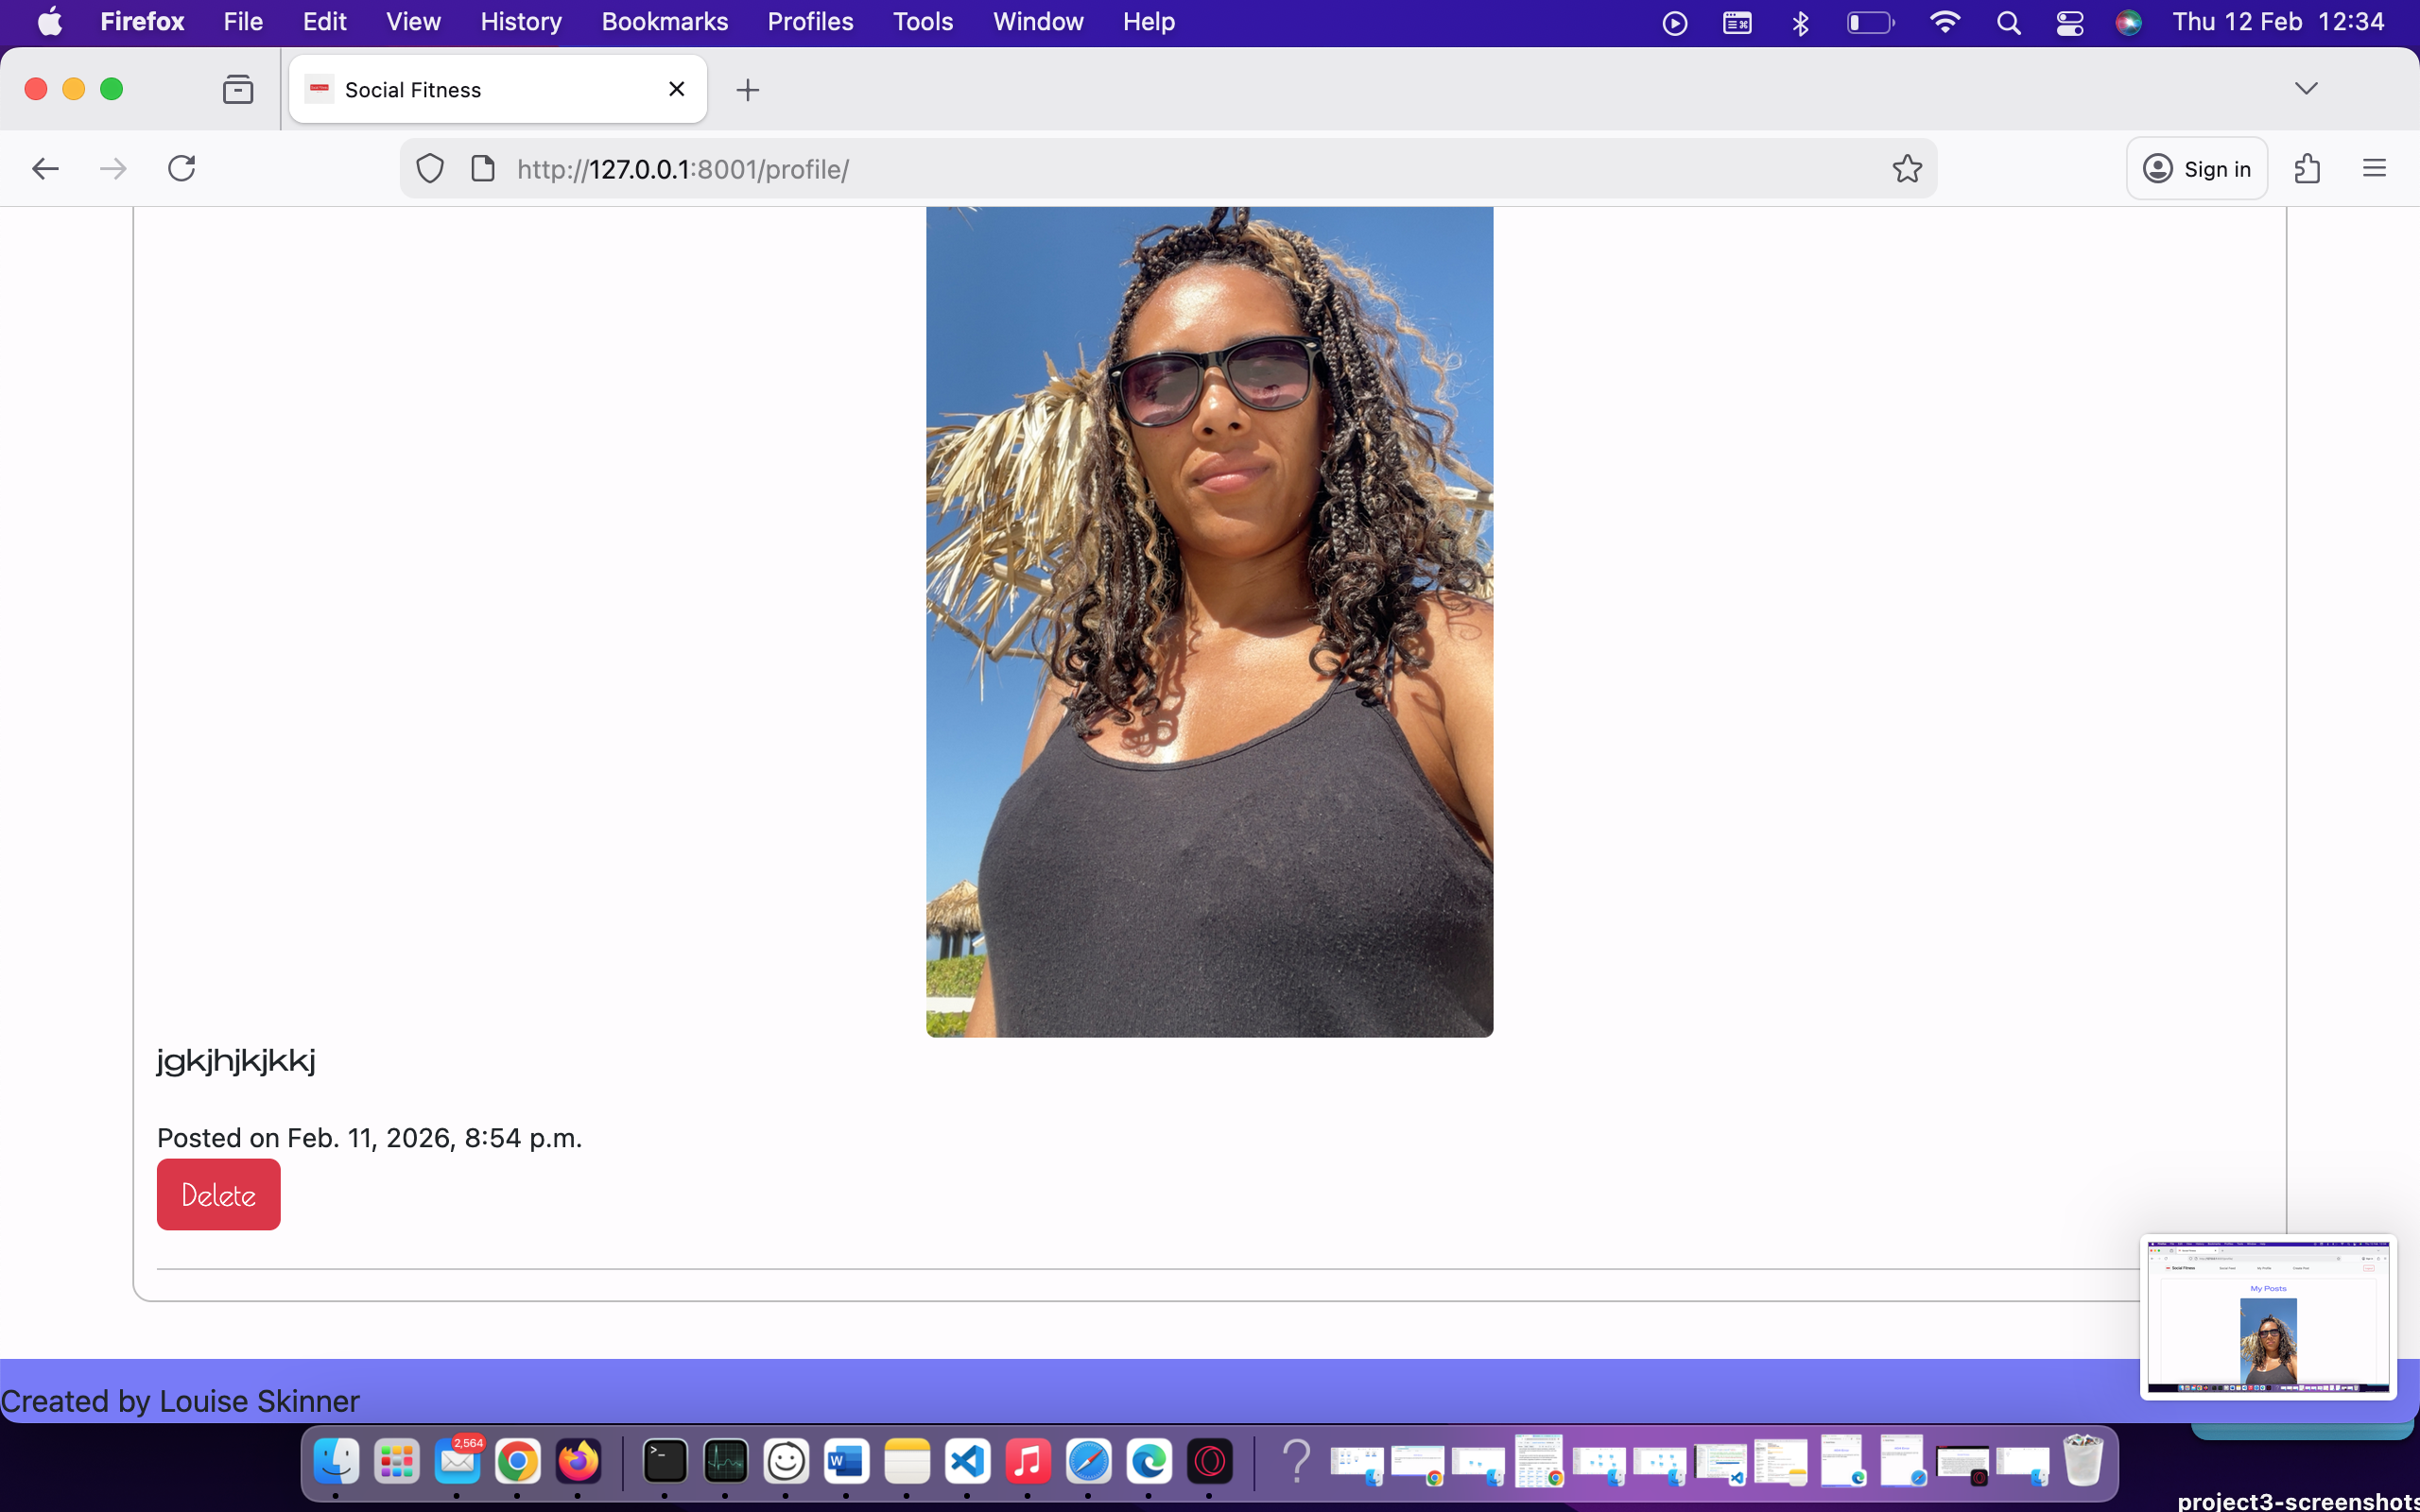Reload the current page
The height and width of the screenshot is (1512, 2420).
pyautogui.click(x=181, y=168)
